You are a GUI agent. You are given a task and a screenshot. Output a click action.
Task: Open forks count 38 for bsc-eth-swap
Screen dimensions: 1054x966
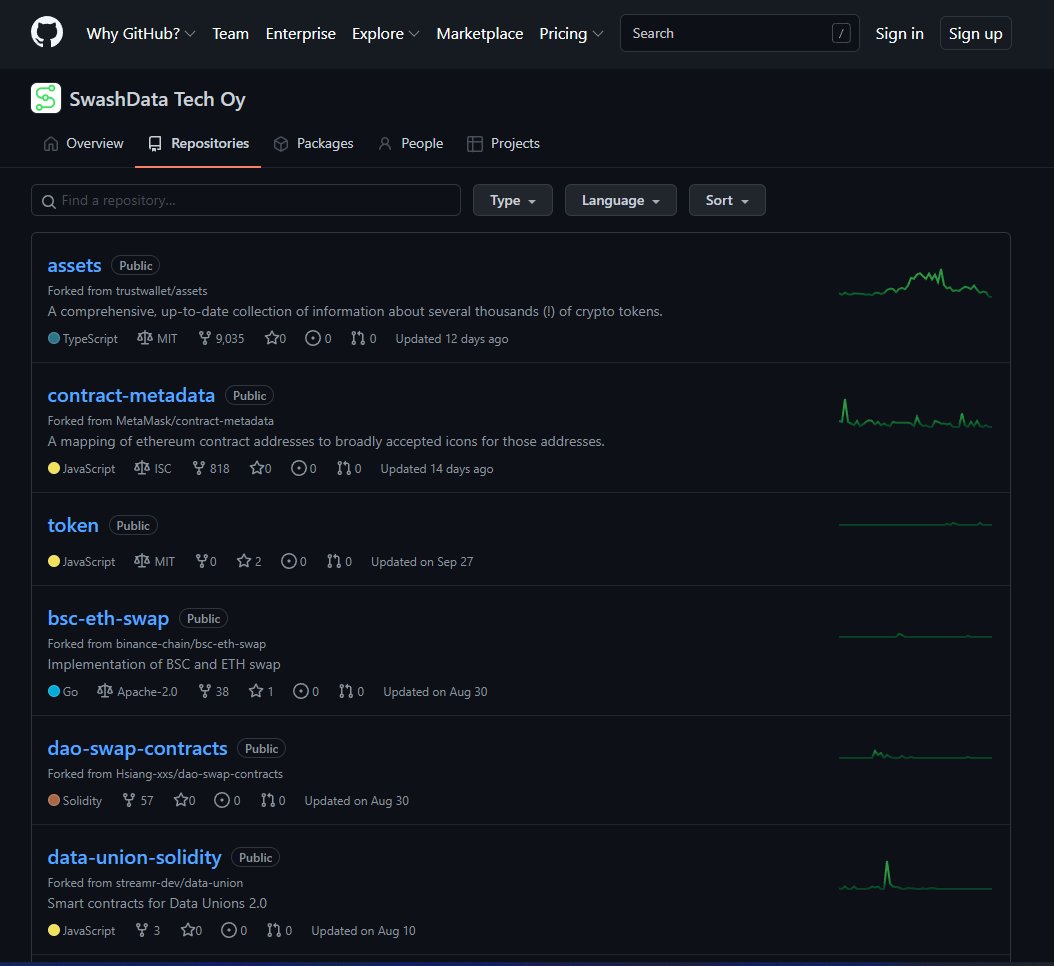[x=214, y=691]
